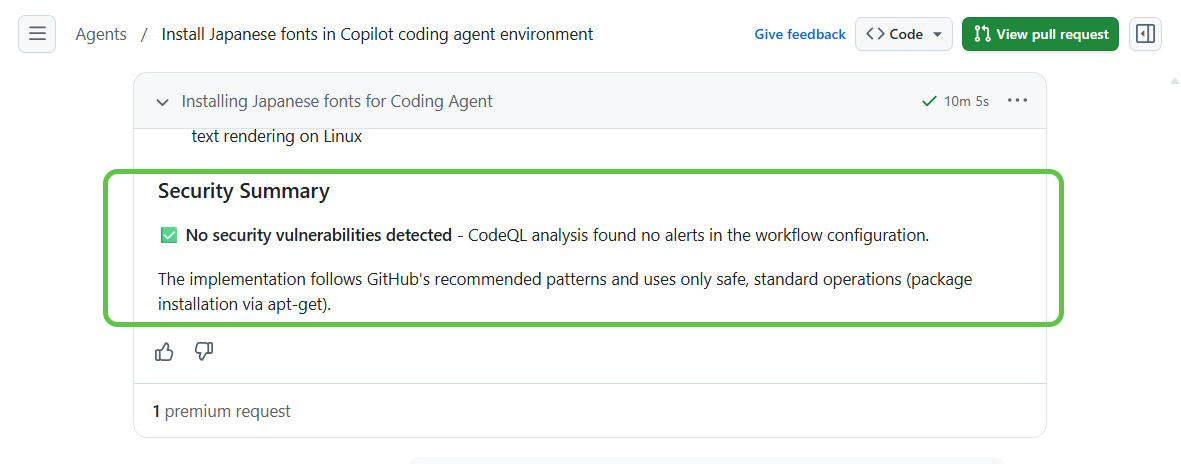Viewport: 1181px width, 464px height.
Task: Open the three-dot session options menu
Action: tap(1018, 101)
